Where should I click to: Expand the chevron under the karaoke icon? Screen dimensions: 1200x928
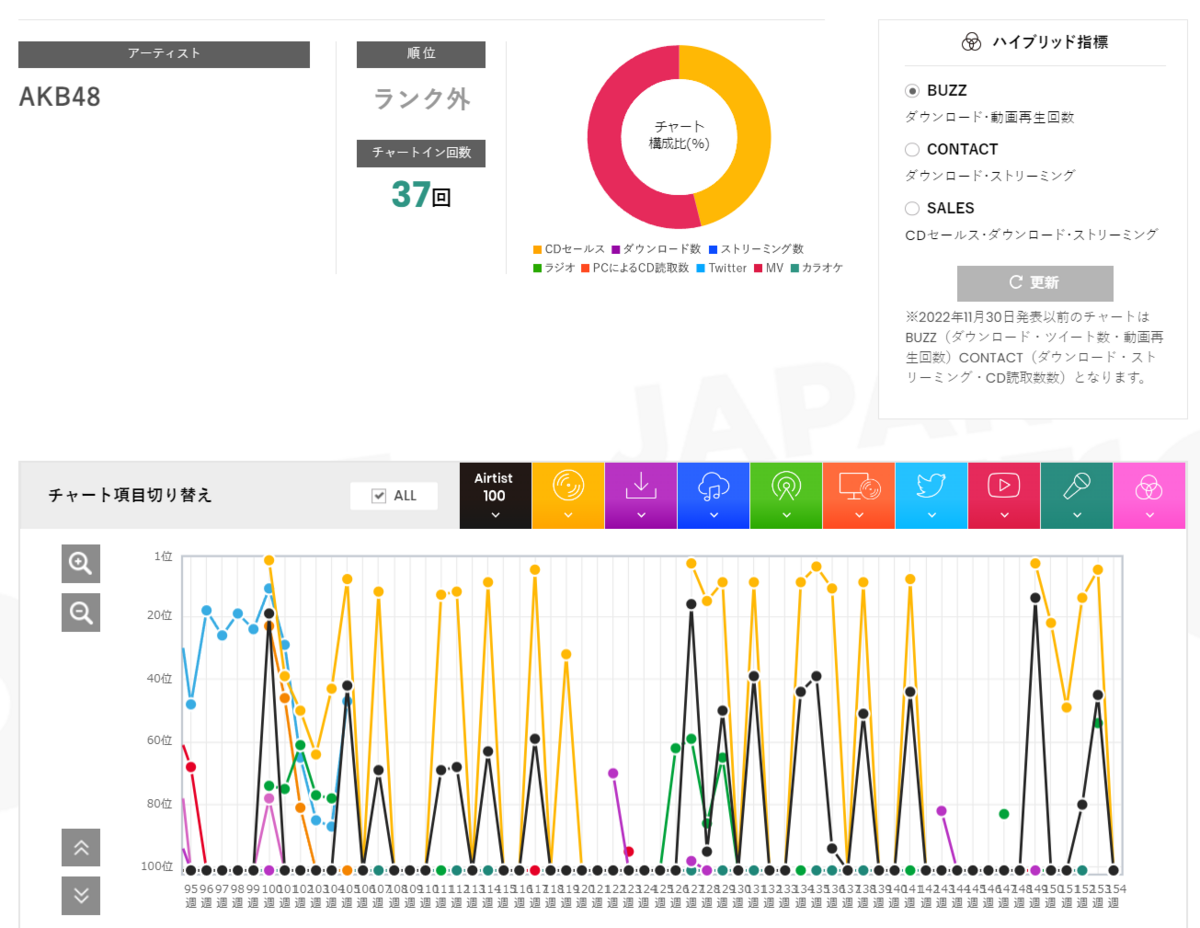coord(1077,516)
